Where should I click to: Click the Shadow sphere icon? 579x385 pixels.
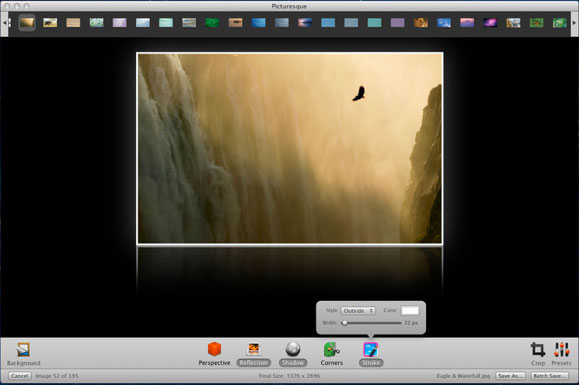click(x=293, y=349)
